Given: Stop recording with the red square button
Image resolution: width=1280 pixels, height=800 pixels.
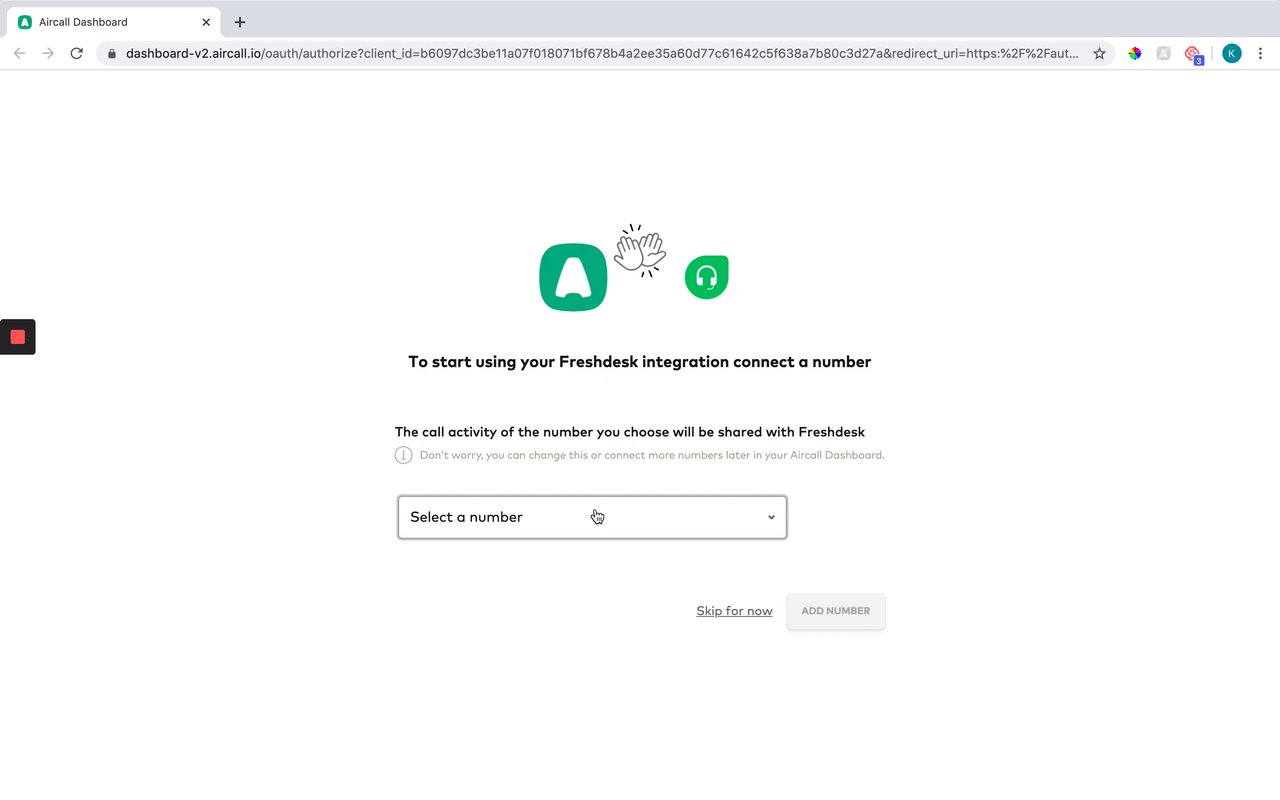Looking at the screenshot, I should click(x=17, y=337).
